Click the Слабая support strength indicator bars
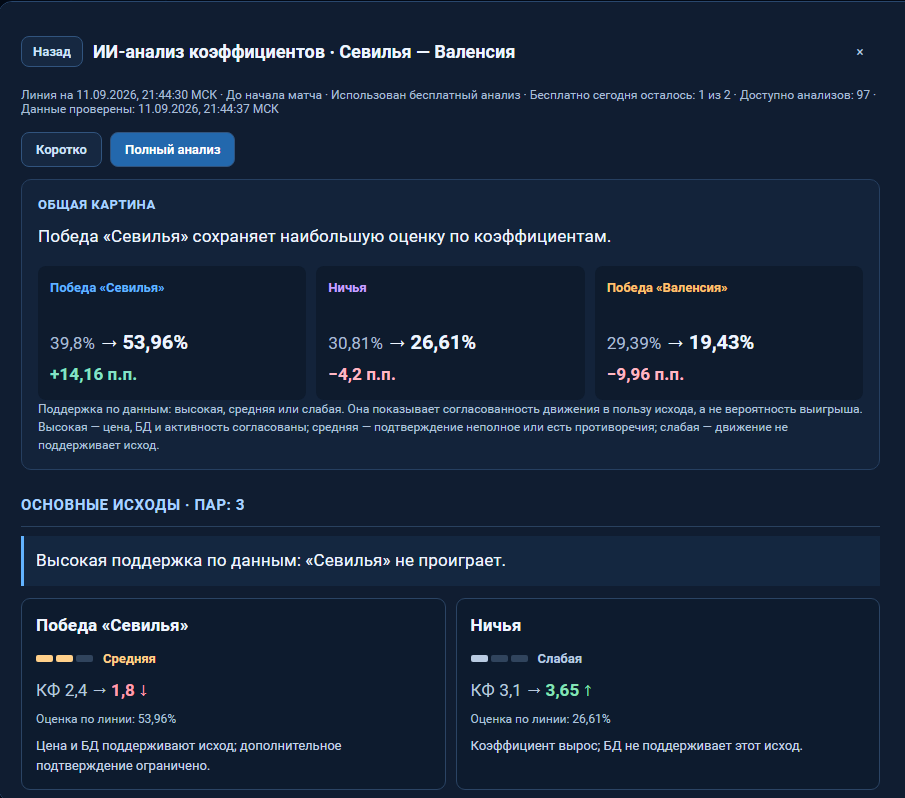Viewport: 905px width, 798px height. click(x=499, y=658)
